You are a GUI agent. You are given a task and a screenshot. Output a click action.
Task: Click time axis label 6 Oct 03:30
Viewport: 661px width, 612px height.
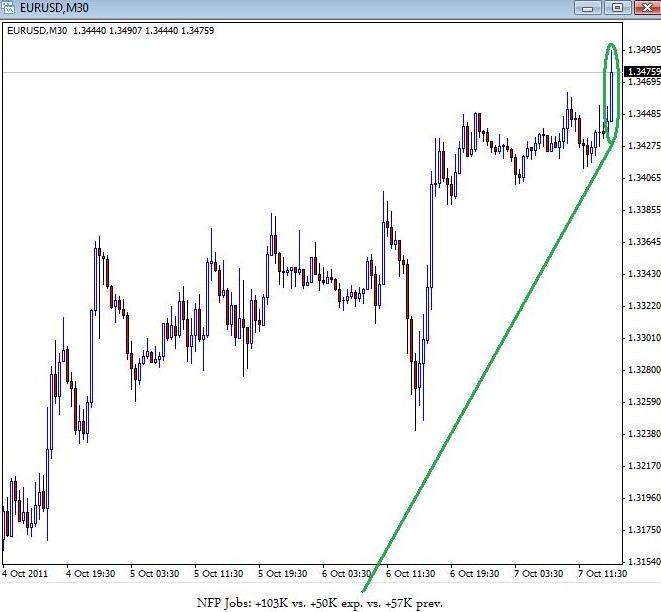347,574
